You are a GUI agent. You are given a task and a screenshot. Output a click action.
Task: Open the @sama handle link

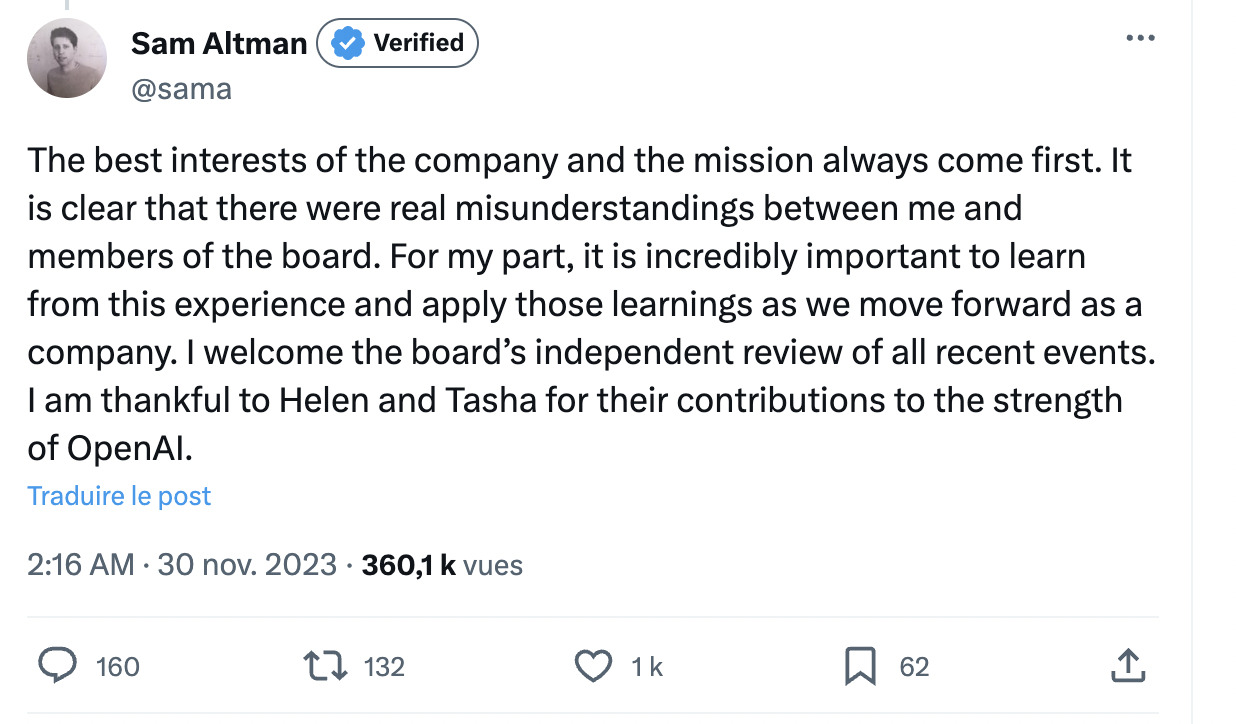coord(181,89)
